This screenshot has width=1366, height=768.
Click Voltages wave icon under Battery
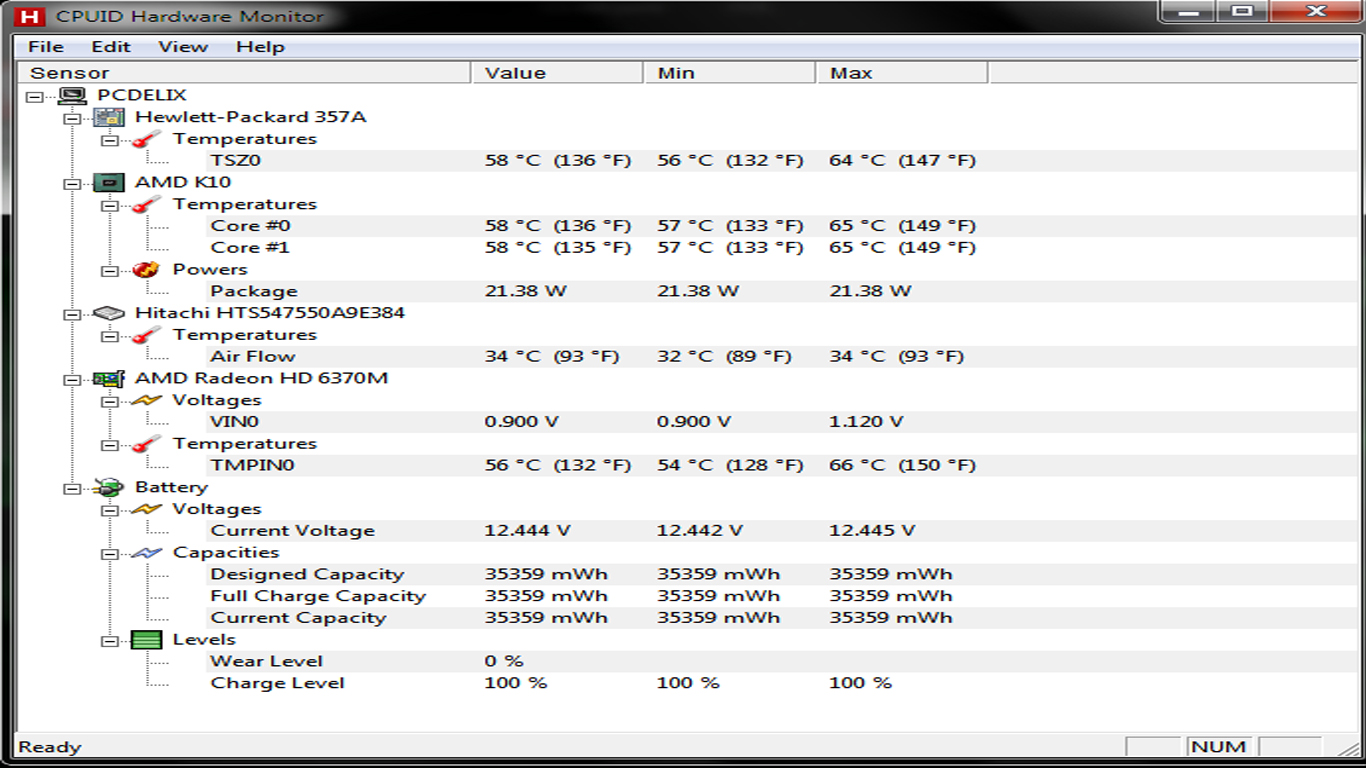tap(146, 509)
